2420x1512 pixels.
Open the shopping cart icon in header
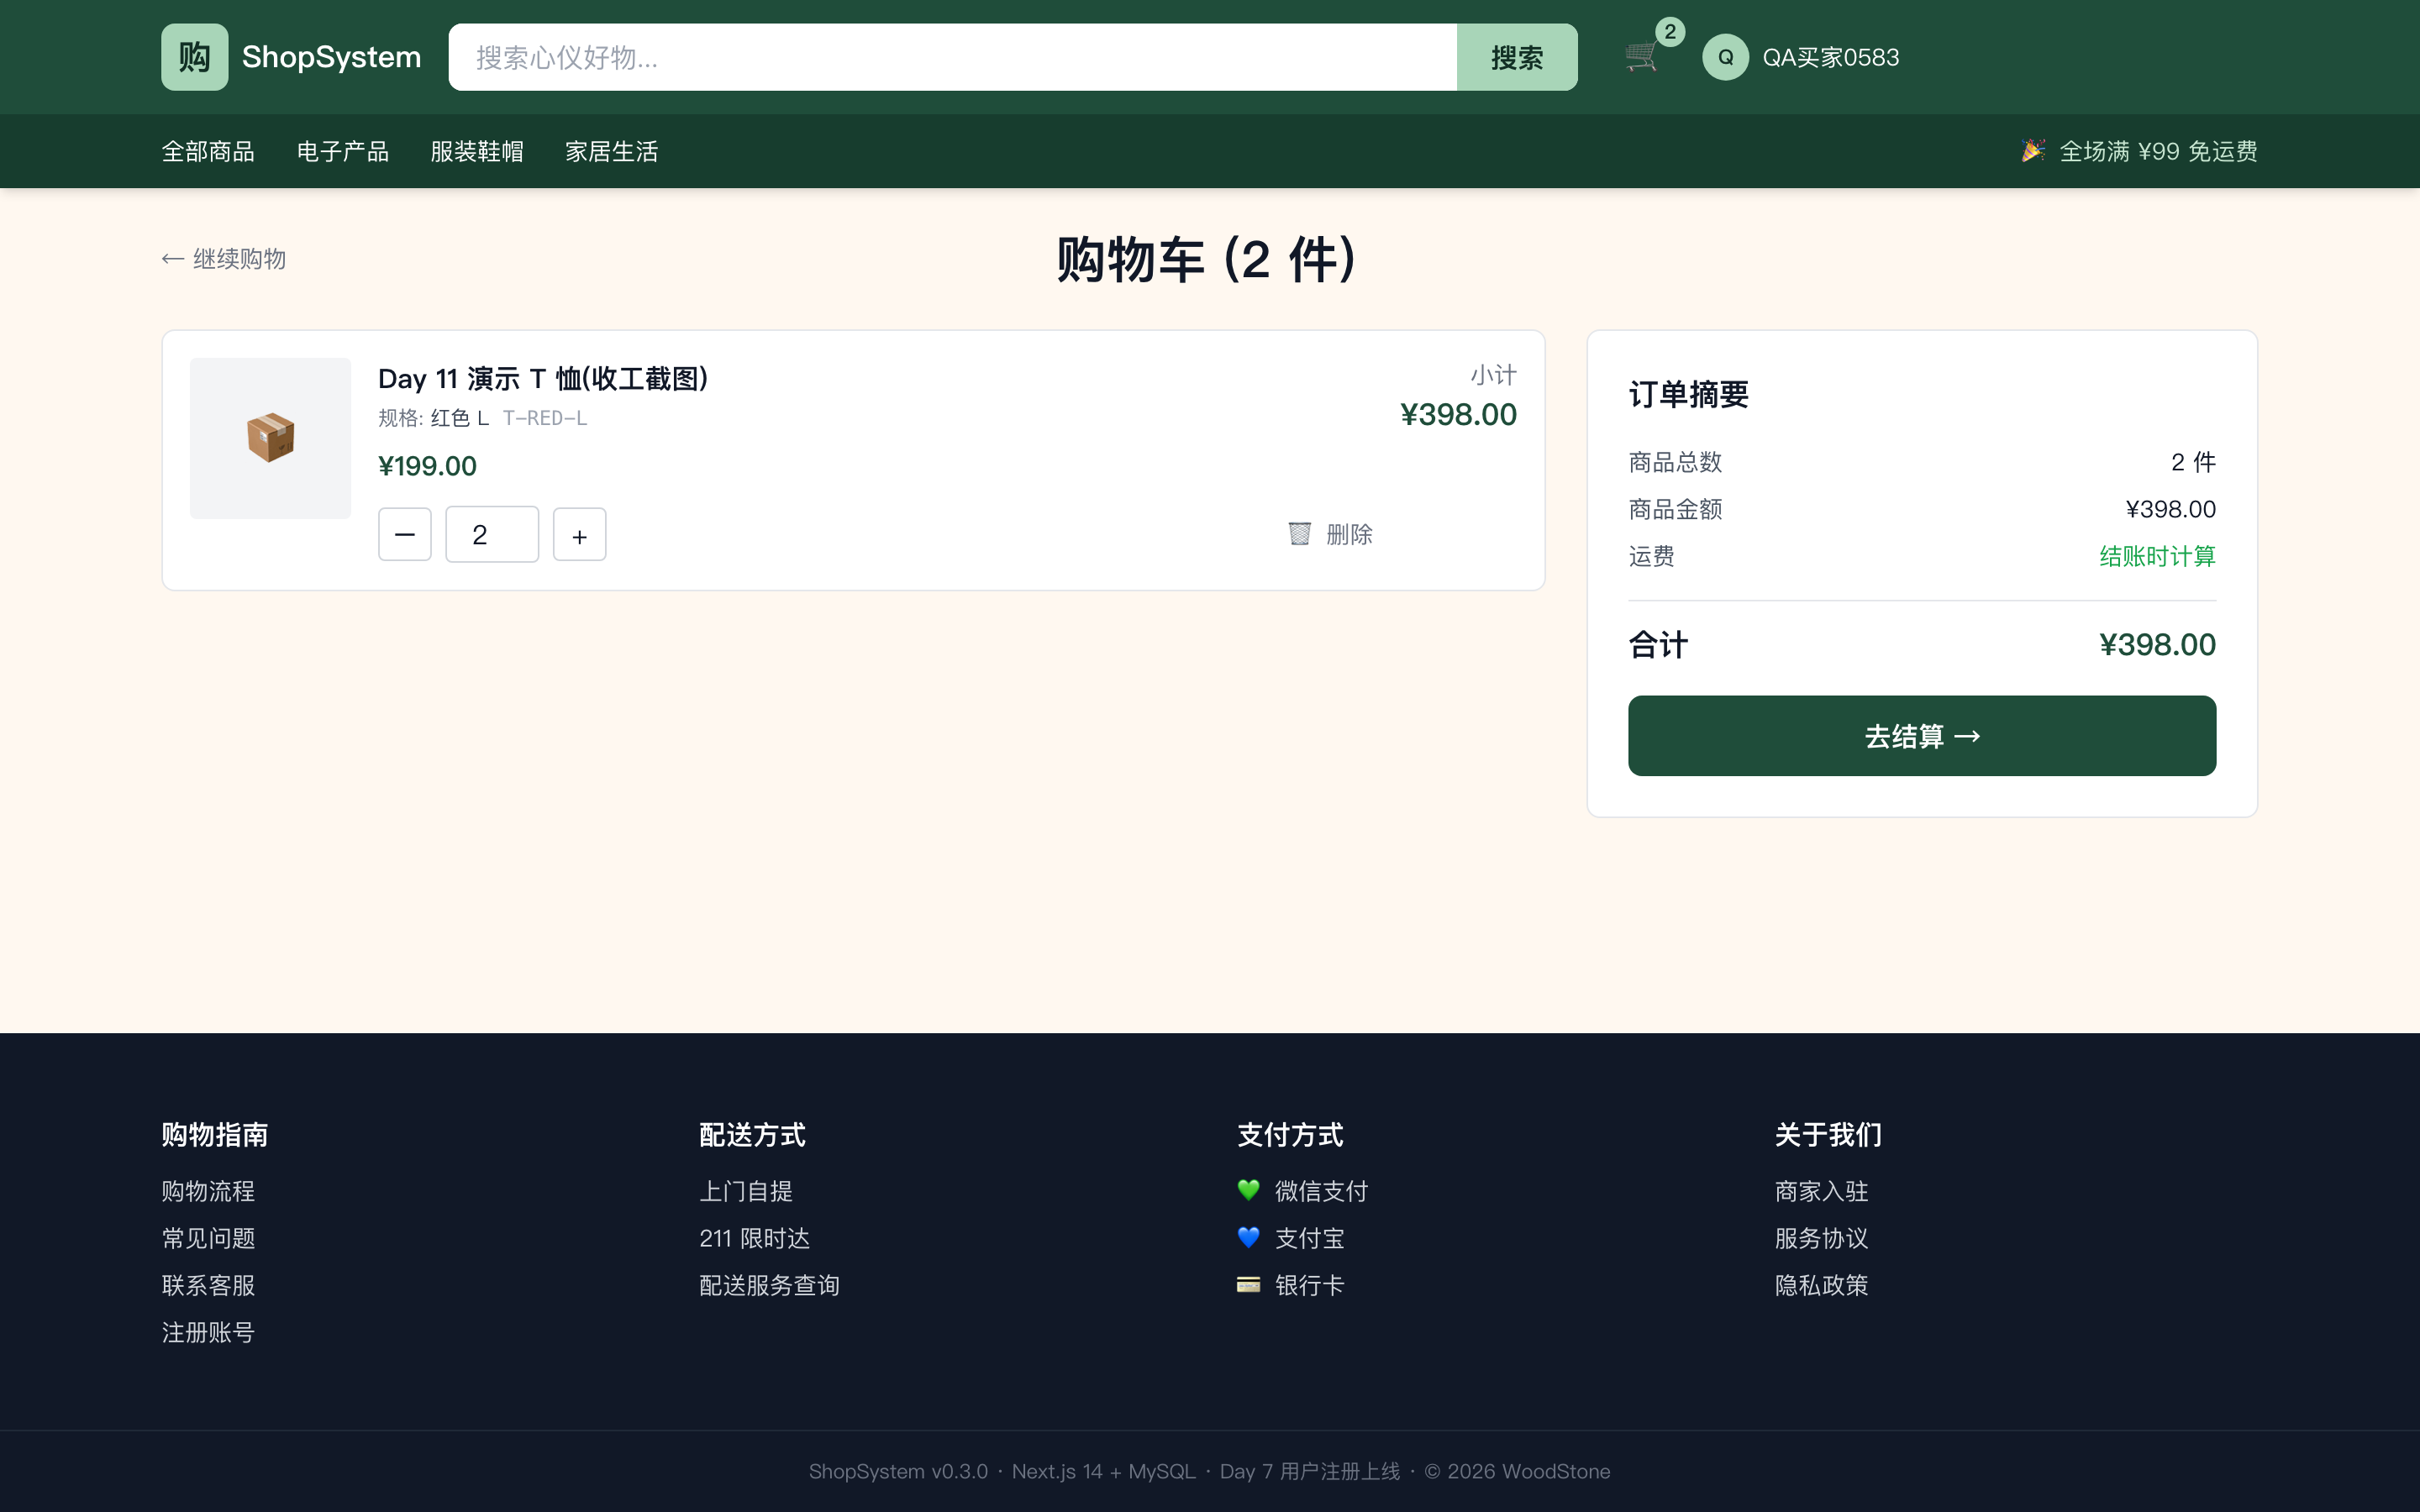click(1641, 57)
